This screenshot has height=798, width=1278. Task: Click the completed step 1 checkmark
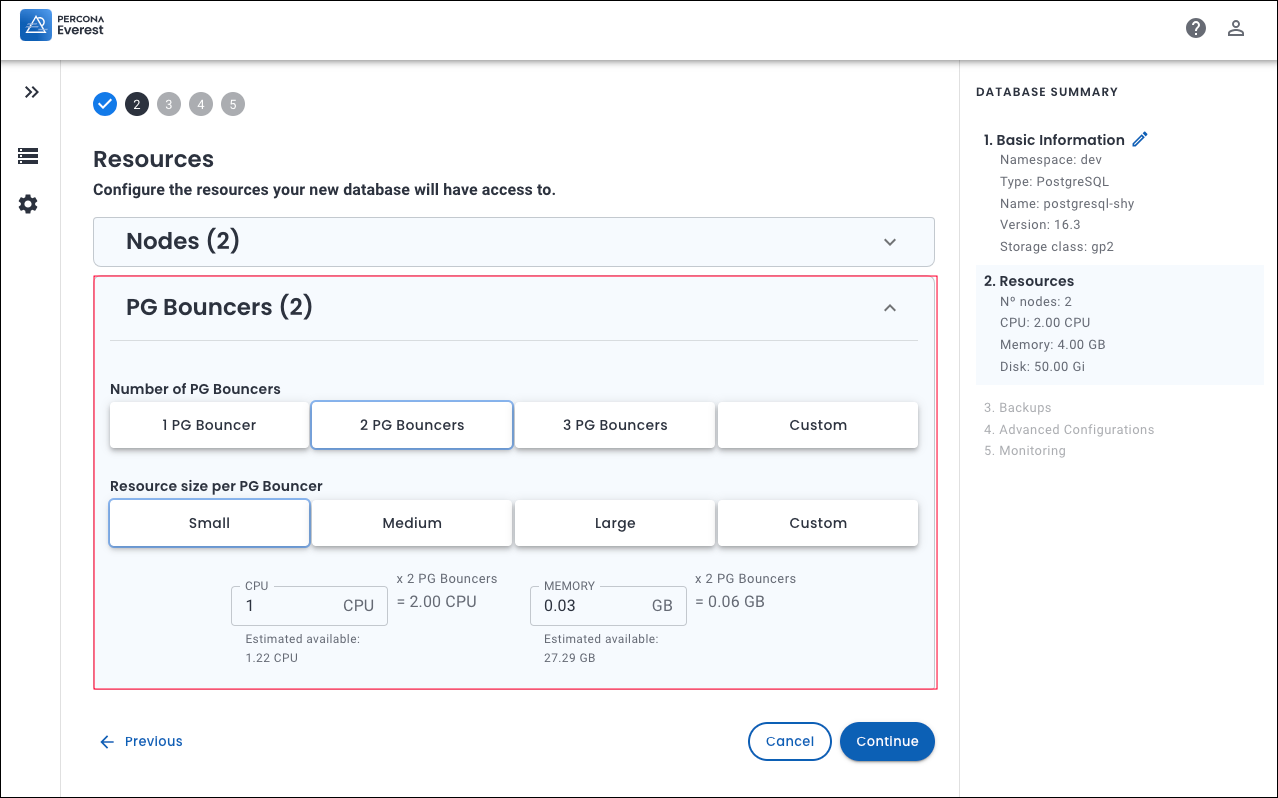[x=105, y=104]
